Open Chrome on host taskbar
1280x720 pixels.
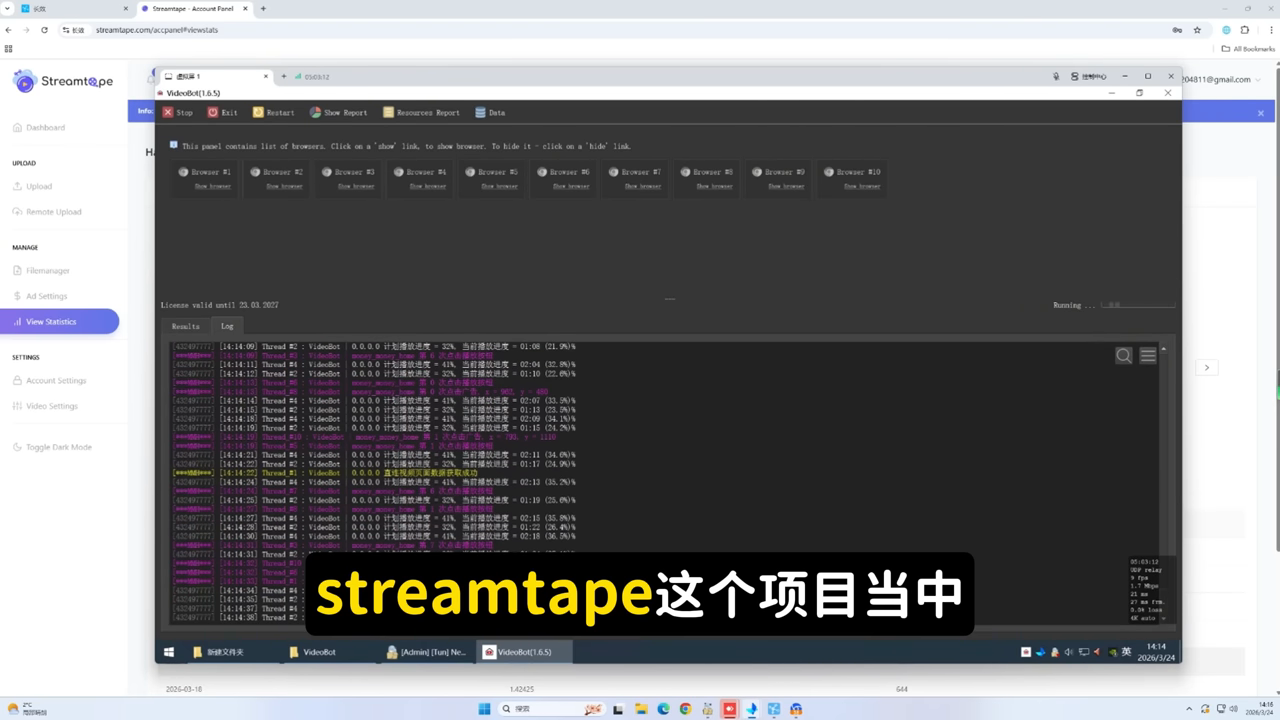pyautogui.click(x=686, y=709)
